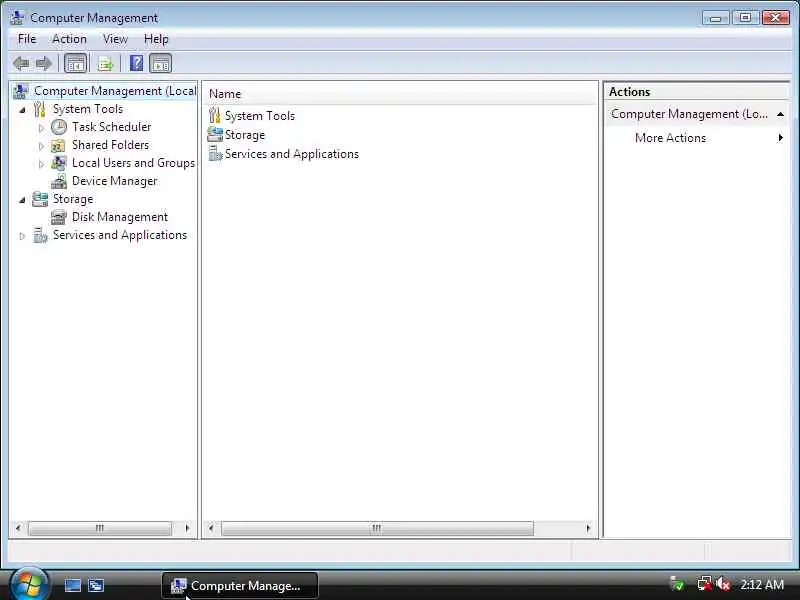
Task: Click the 2:12 AM system clock
Action: [762, 585]
